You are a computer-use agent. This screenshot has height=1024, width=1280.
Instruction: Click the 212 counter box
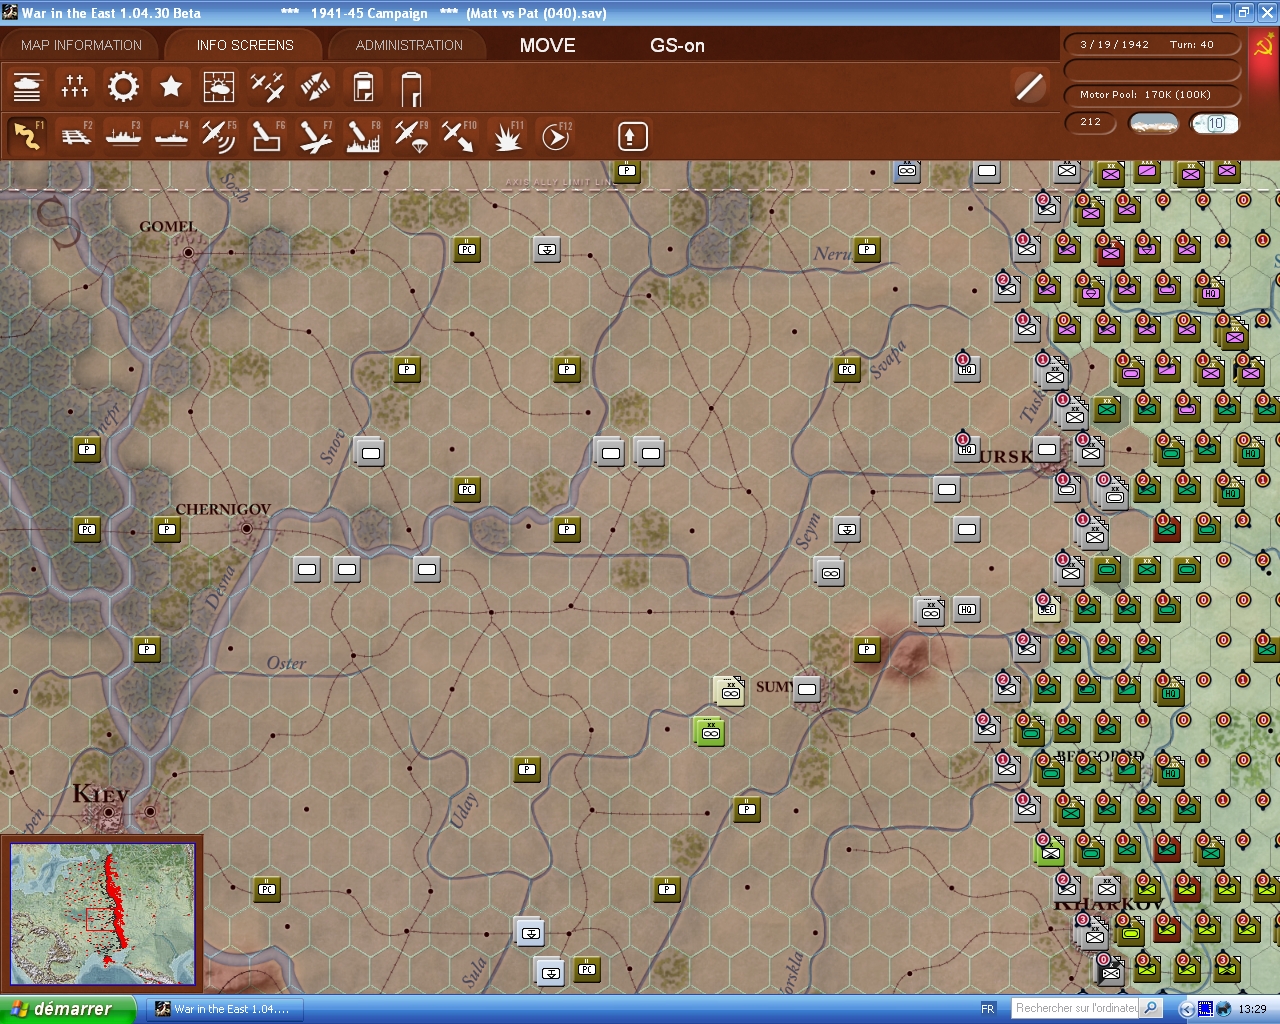click(x=1091, y=122)
